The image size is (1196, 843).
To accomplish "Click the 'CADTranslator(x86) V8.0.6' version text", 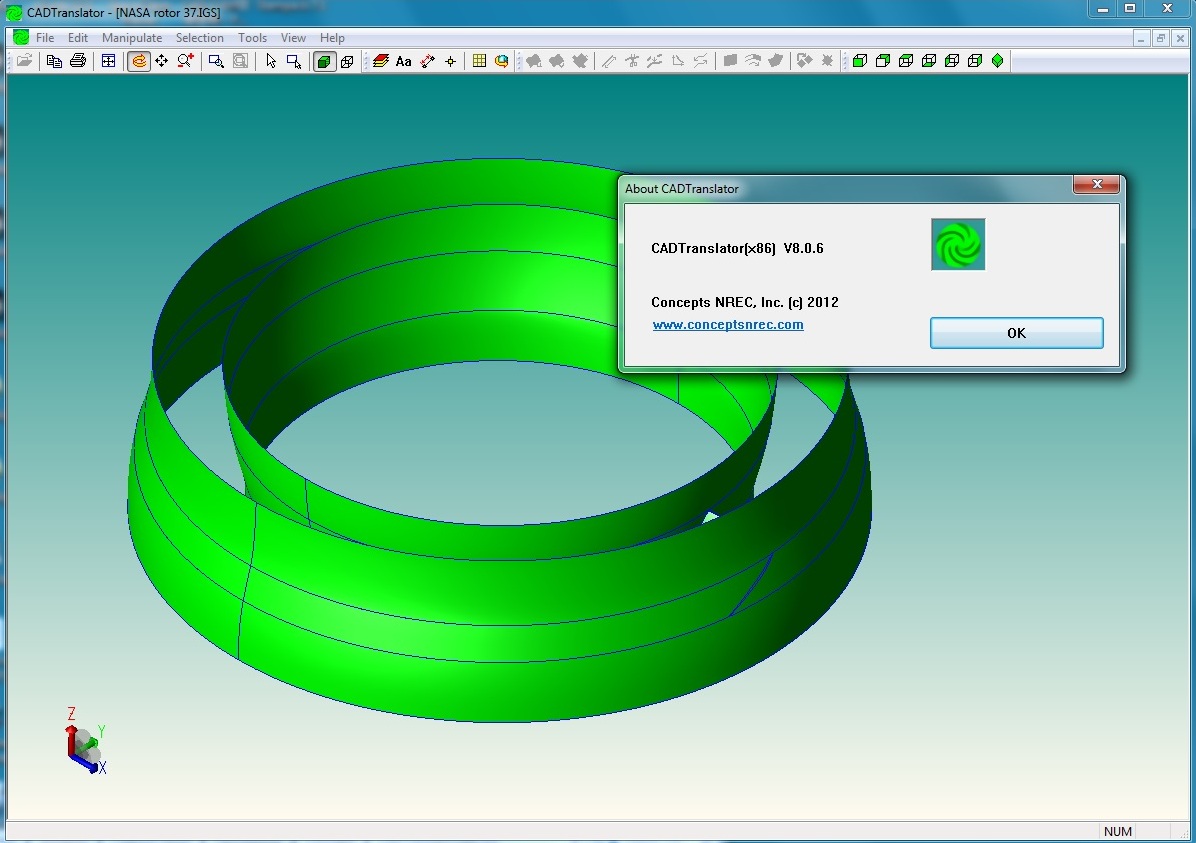I will (x=737, y=248).
